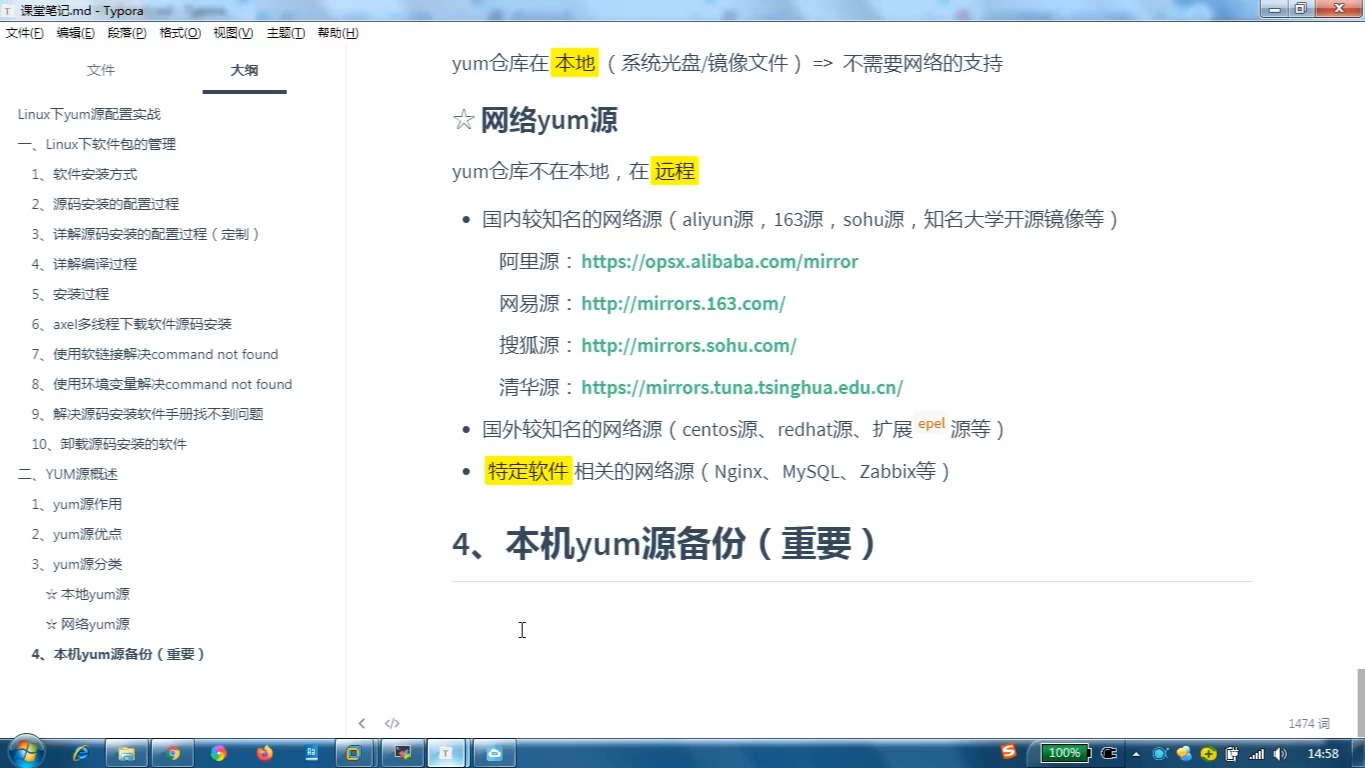Click the highlighted 本地 text
Viewport: 1365px width, 768px height.
[574, 63]
